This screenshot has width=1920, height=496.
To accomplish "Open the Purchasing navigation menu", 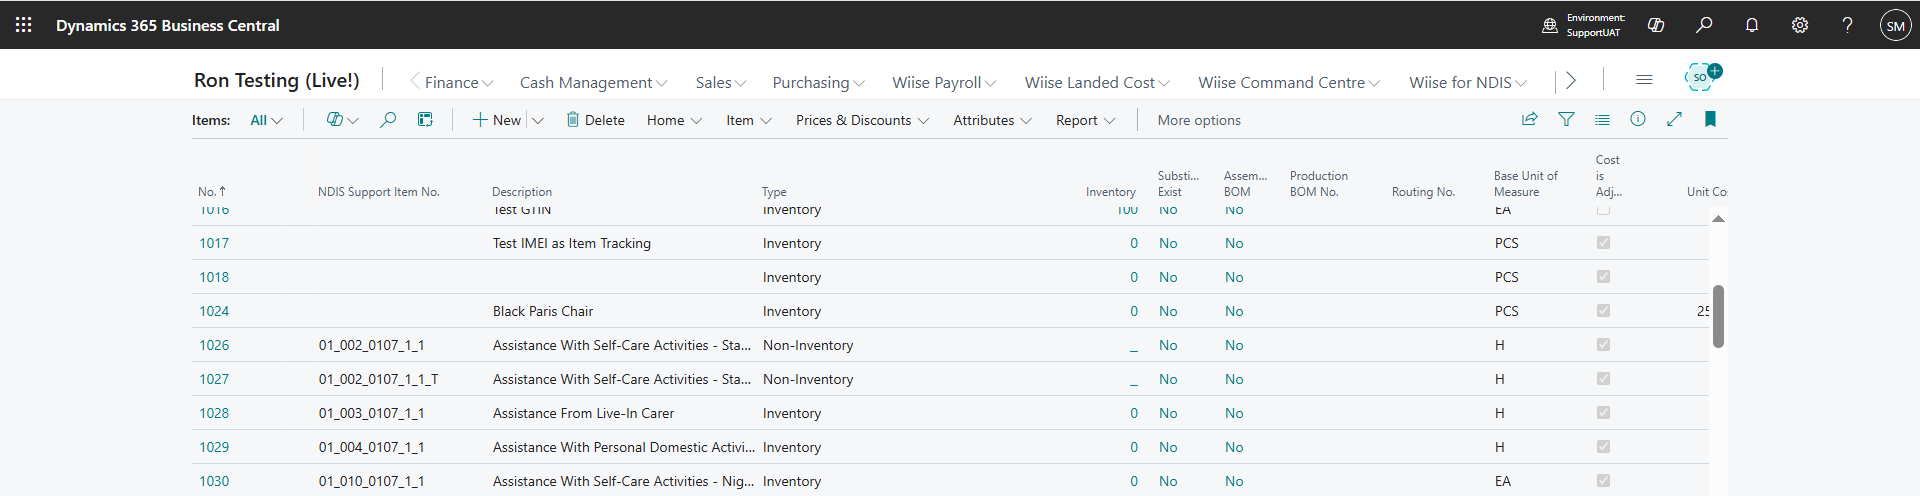I will [x=818, y=82].
